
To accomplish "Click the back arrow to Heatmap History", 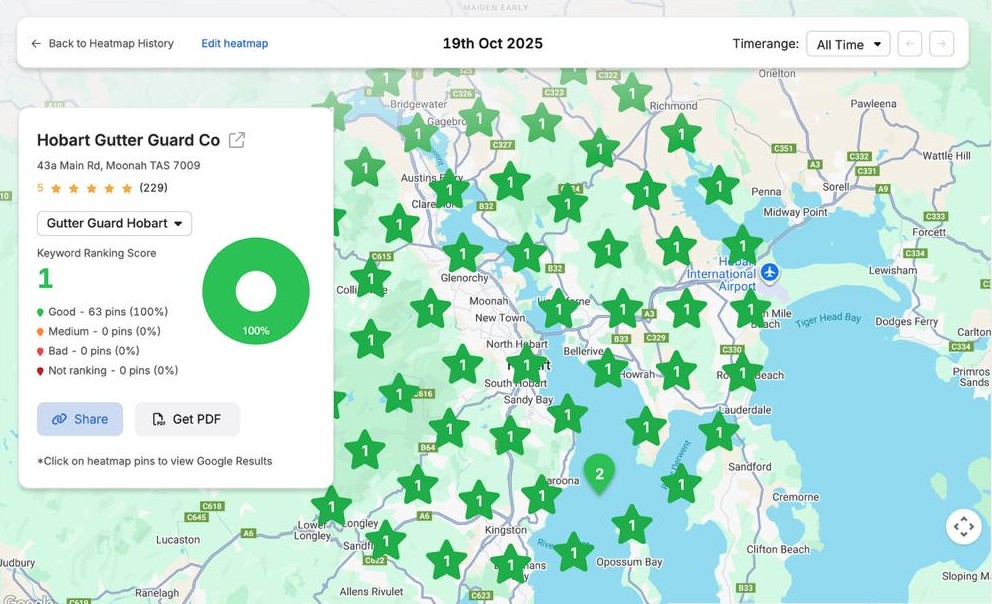I will click(36, 44).
